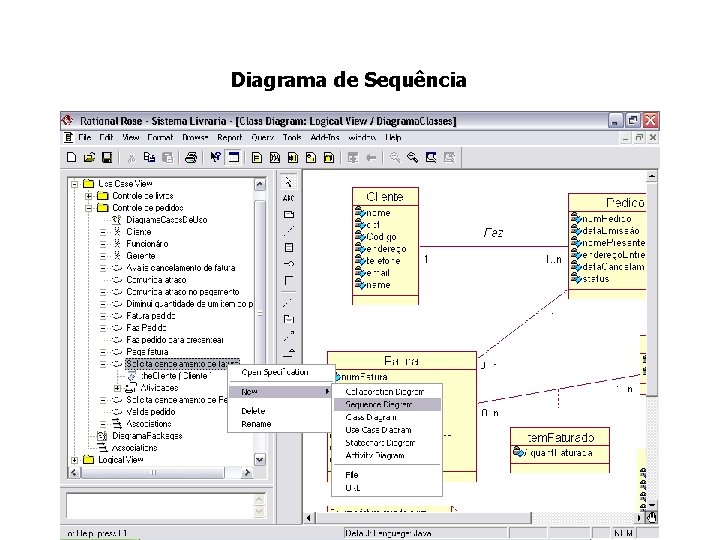
Task: Click the Browse Component Diagram toolbar icon
Action: [x=293, y=158]
